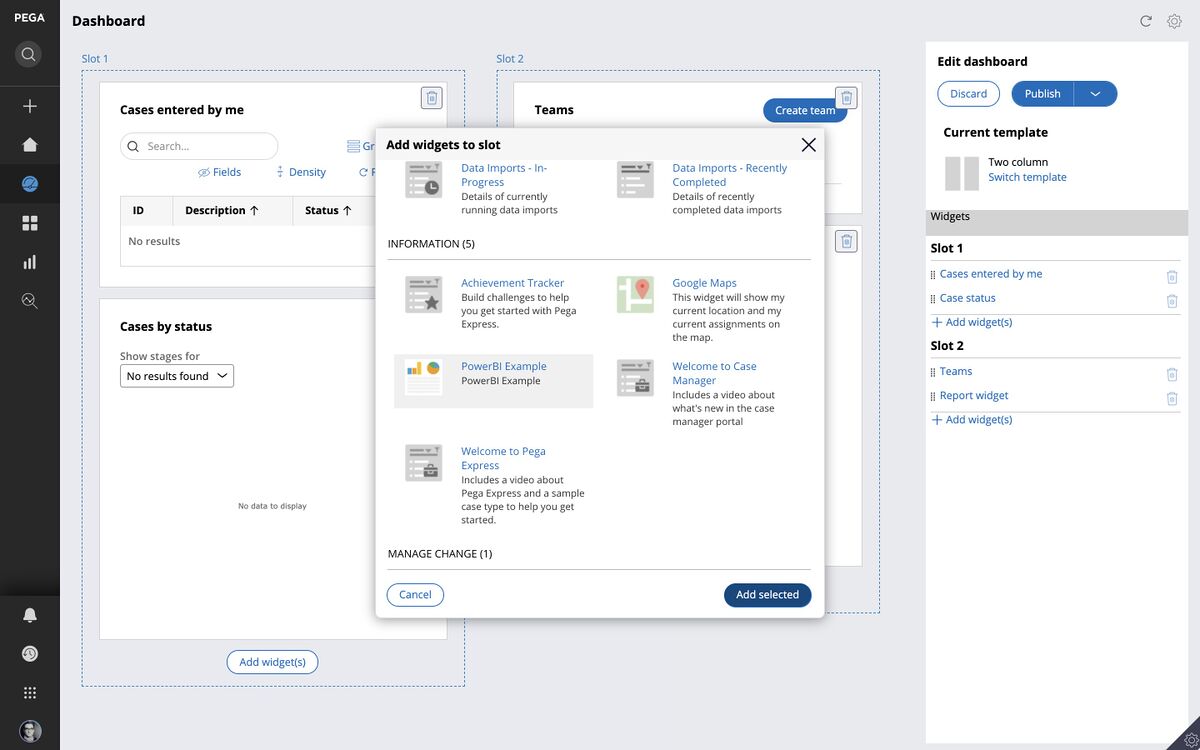This screenshot has height=750, width=1200.
Task: Remove Cases entered by me from Widgets list
Action: point(1172,276)
